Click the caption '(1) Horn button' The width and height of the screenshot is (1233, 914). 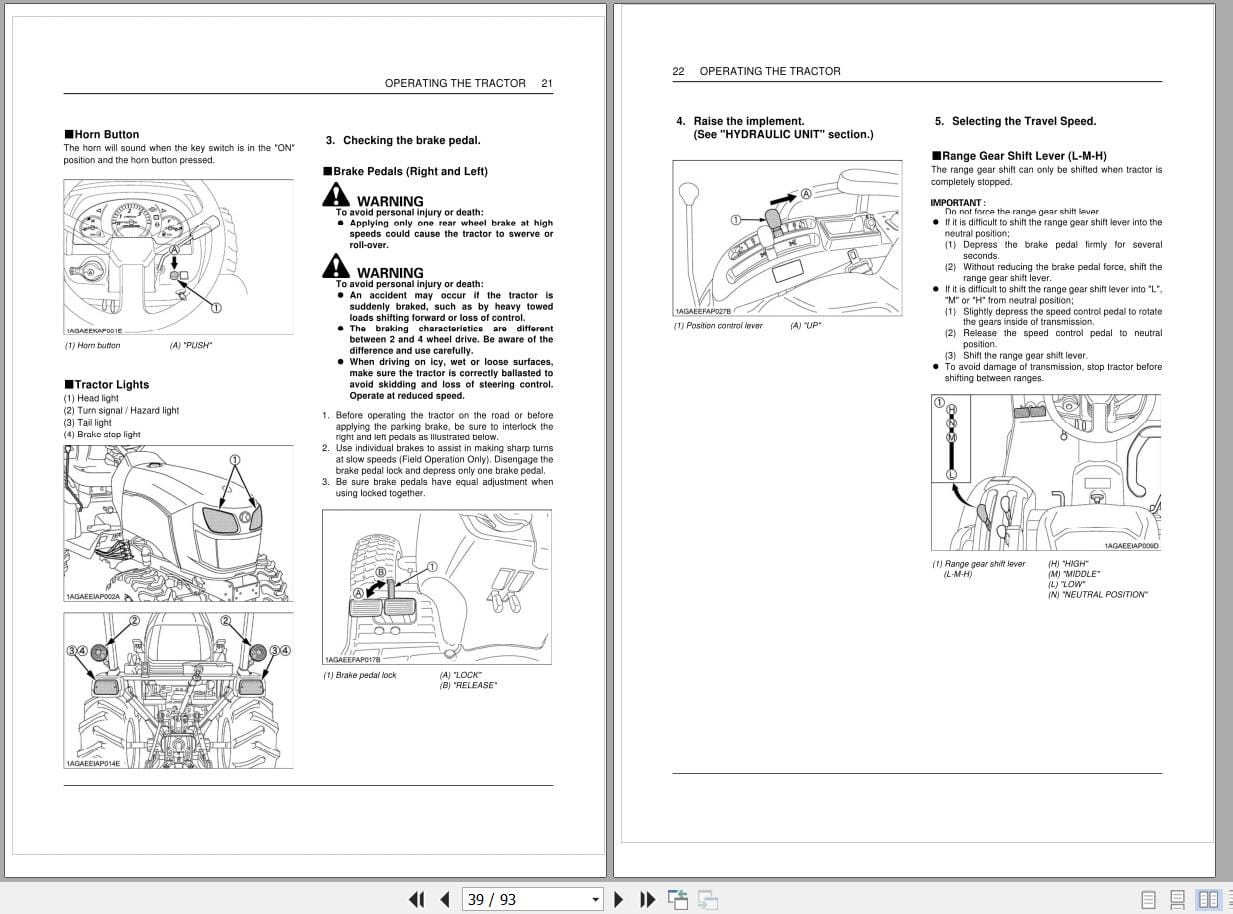click(93, 345)
